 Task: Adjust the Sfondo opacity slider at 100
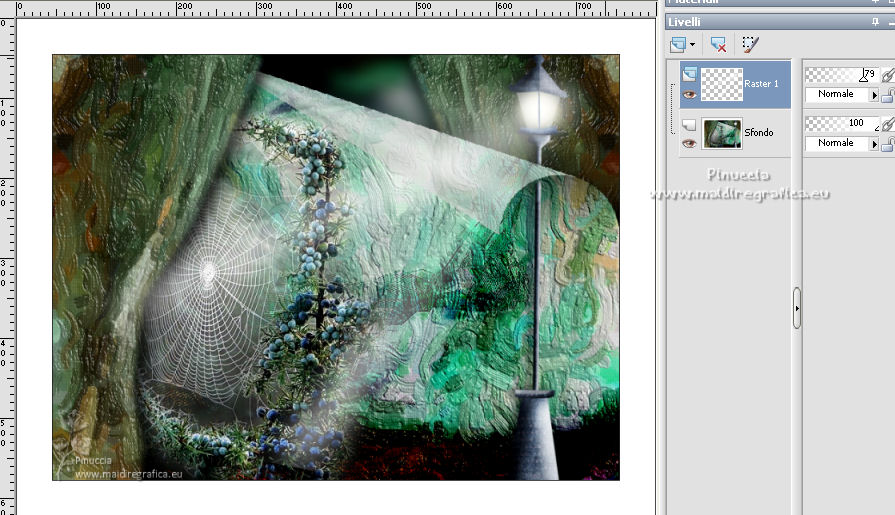pyautogui.click(x=841, y=123)
